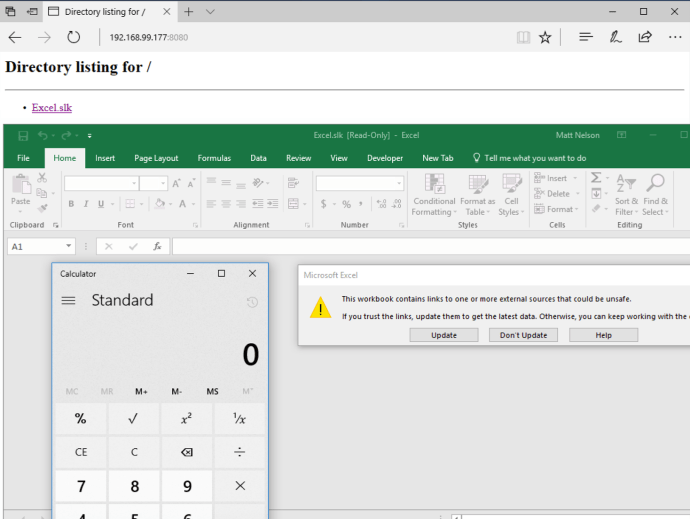Viewport: 690px width, 519px height.
Task: Open calculator history icon
Action: tap(252, 301)
